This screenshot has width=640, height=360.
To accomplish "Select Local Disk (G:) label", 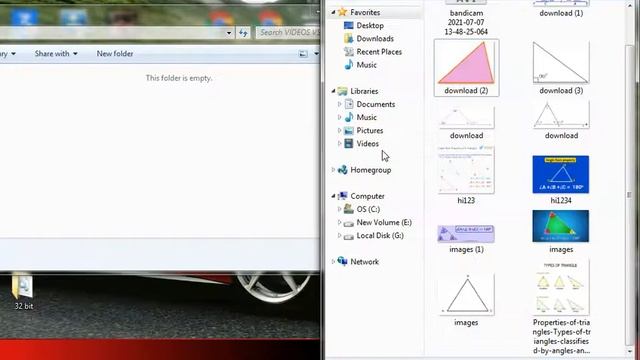I will pyautogui.click(x=380, y=236).
